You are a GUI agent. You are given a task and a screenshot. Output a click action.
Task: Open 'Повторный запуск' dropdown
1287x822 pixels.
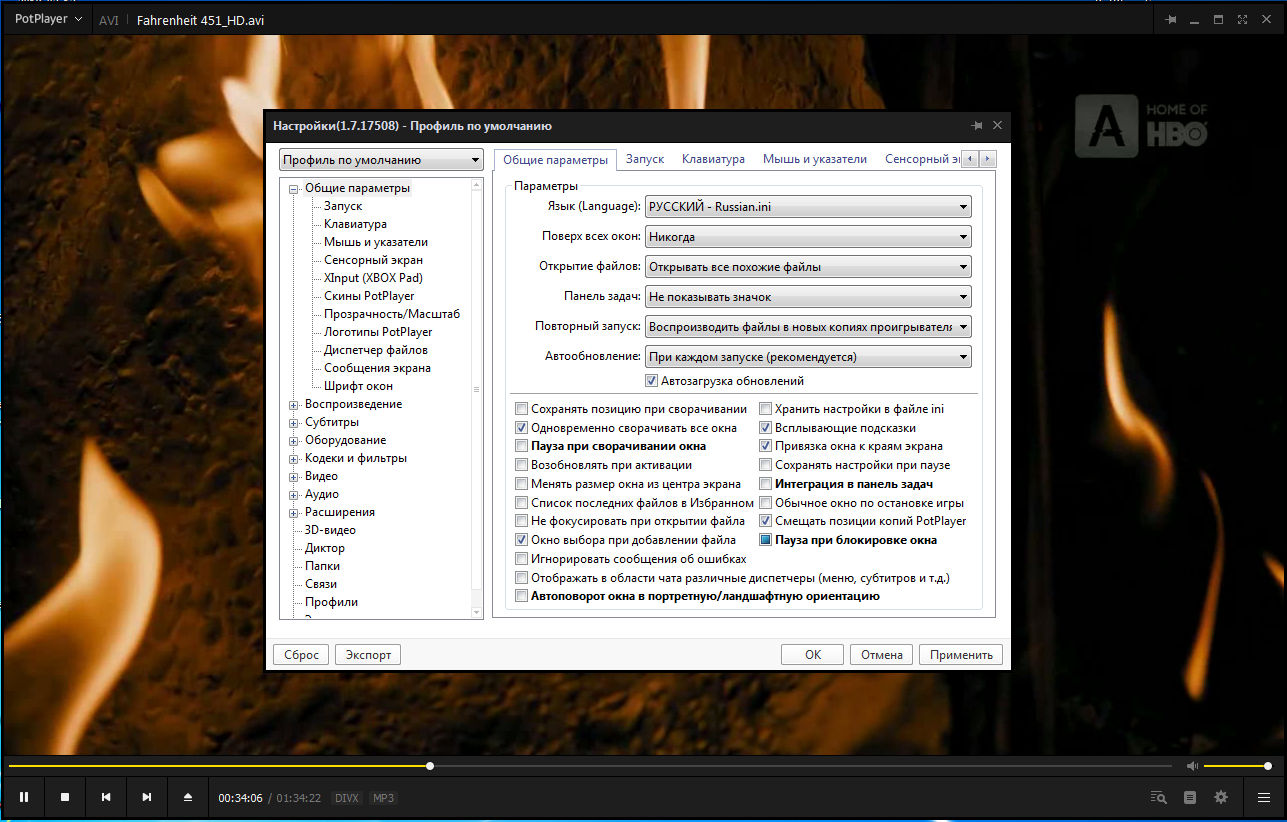[808, 327]
